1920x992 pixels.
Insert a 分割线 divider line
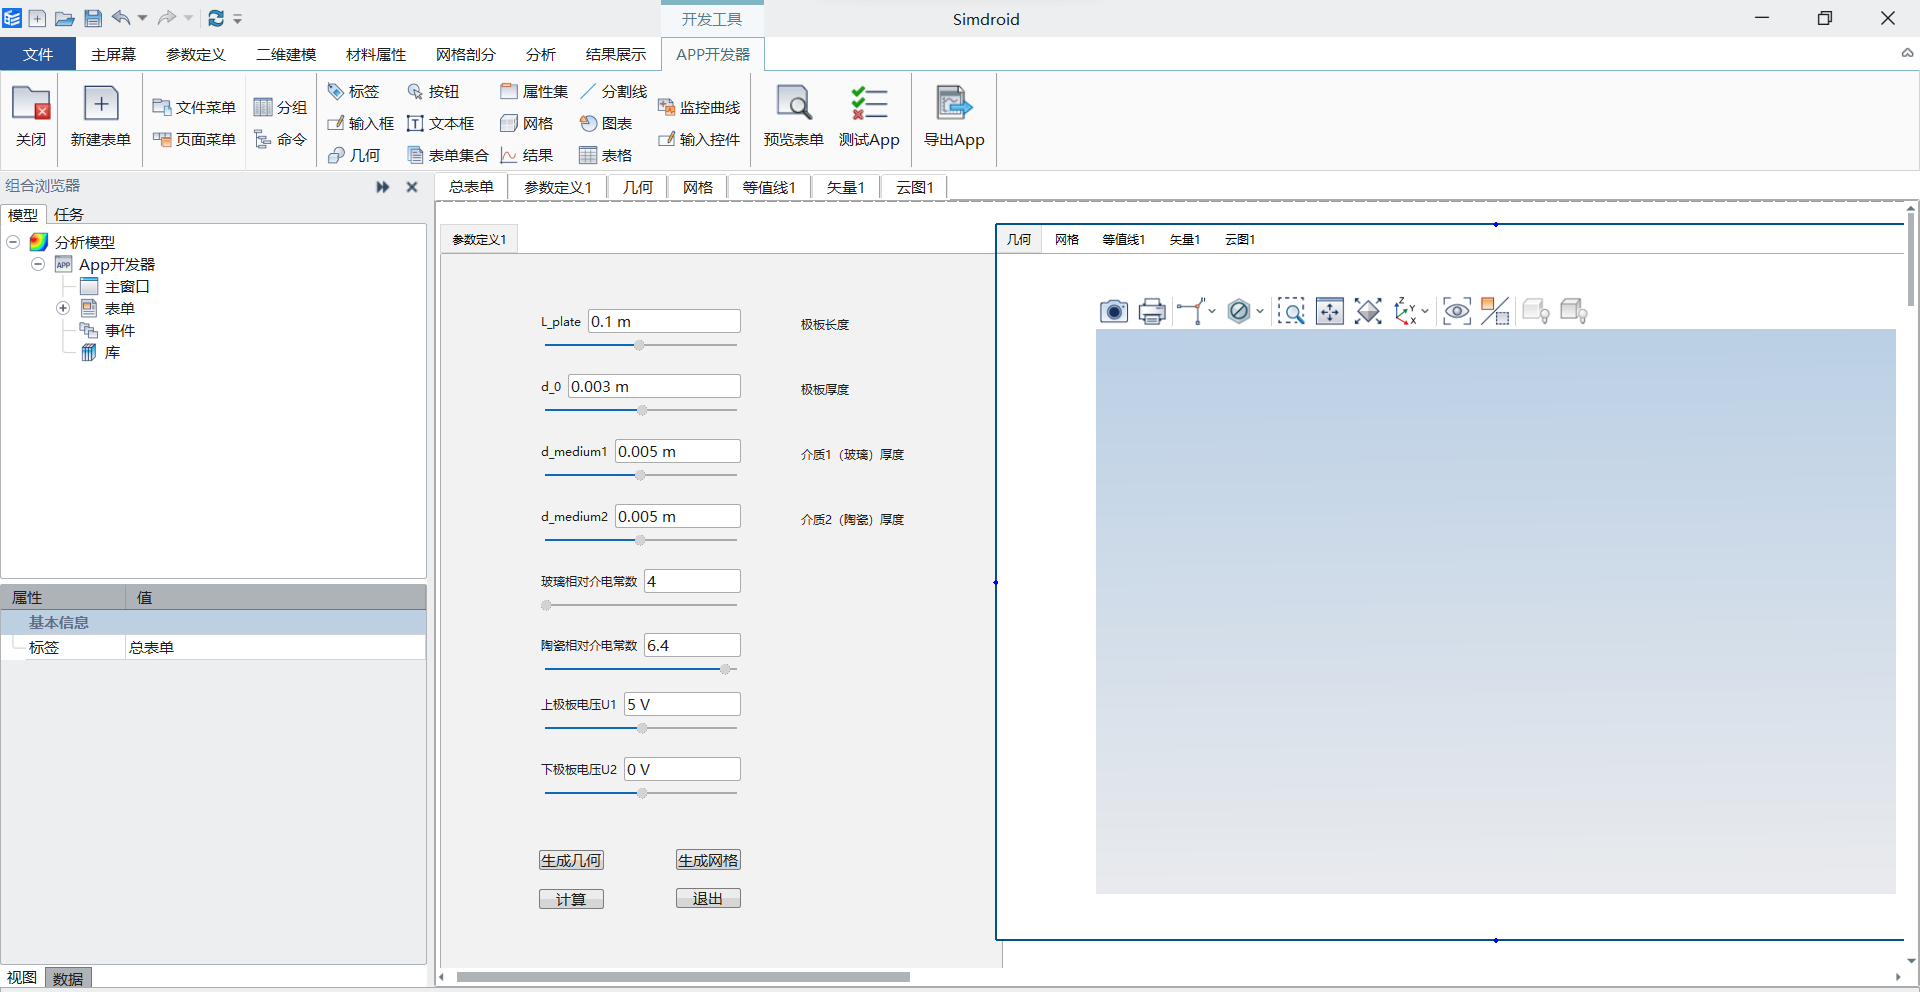coord(614,91)
